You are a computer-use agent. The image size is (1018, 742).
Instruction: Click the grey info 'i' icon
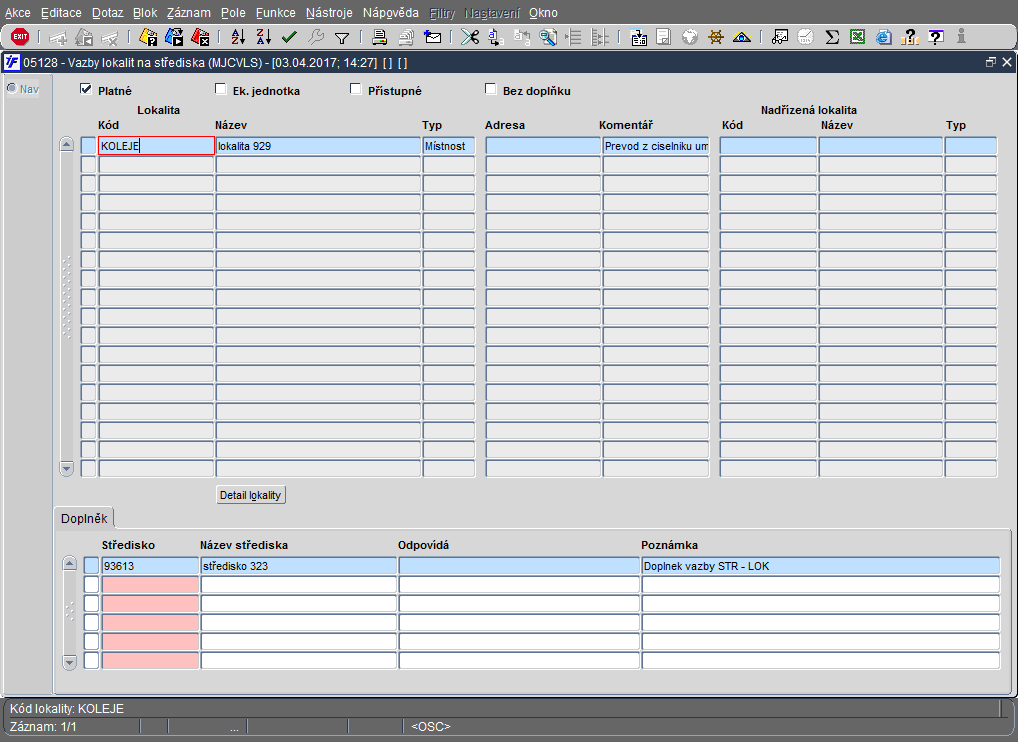click(962, 37)
